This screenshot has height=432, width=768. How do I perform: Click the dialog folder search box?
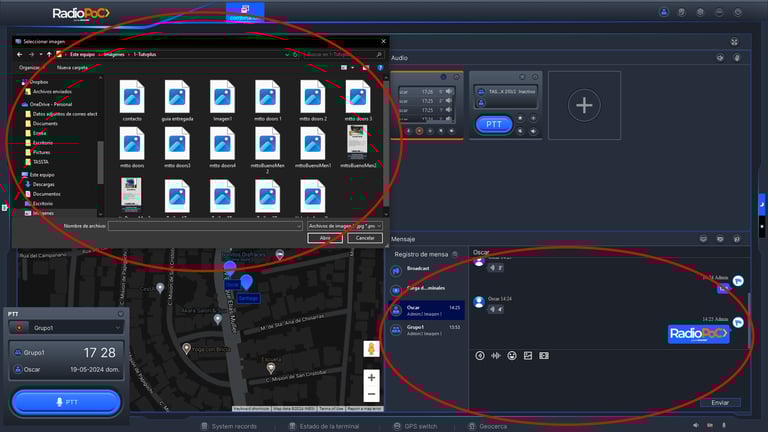tap(342, 54)
